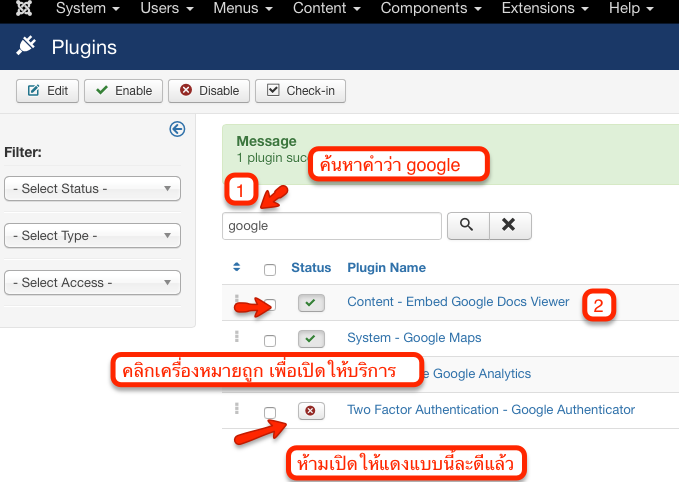This screenshot has height=482, width=679.
Task: Open the Users menu
Action: 167,8
